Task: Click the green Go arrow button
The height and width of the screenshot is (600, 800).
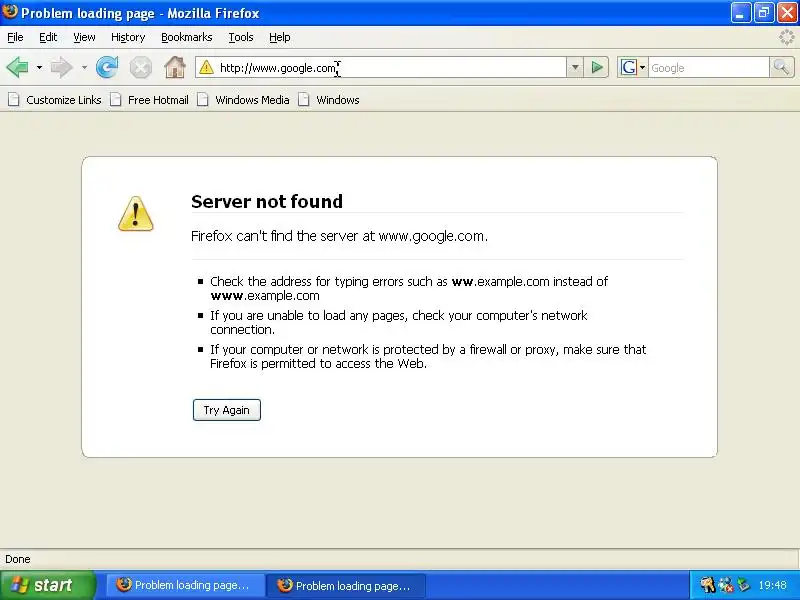Action: tap(596, 67)
